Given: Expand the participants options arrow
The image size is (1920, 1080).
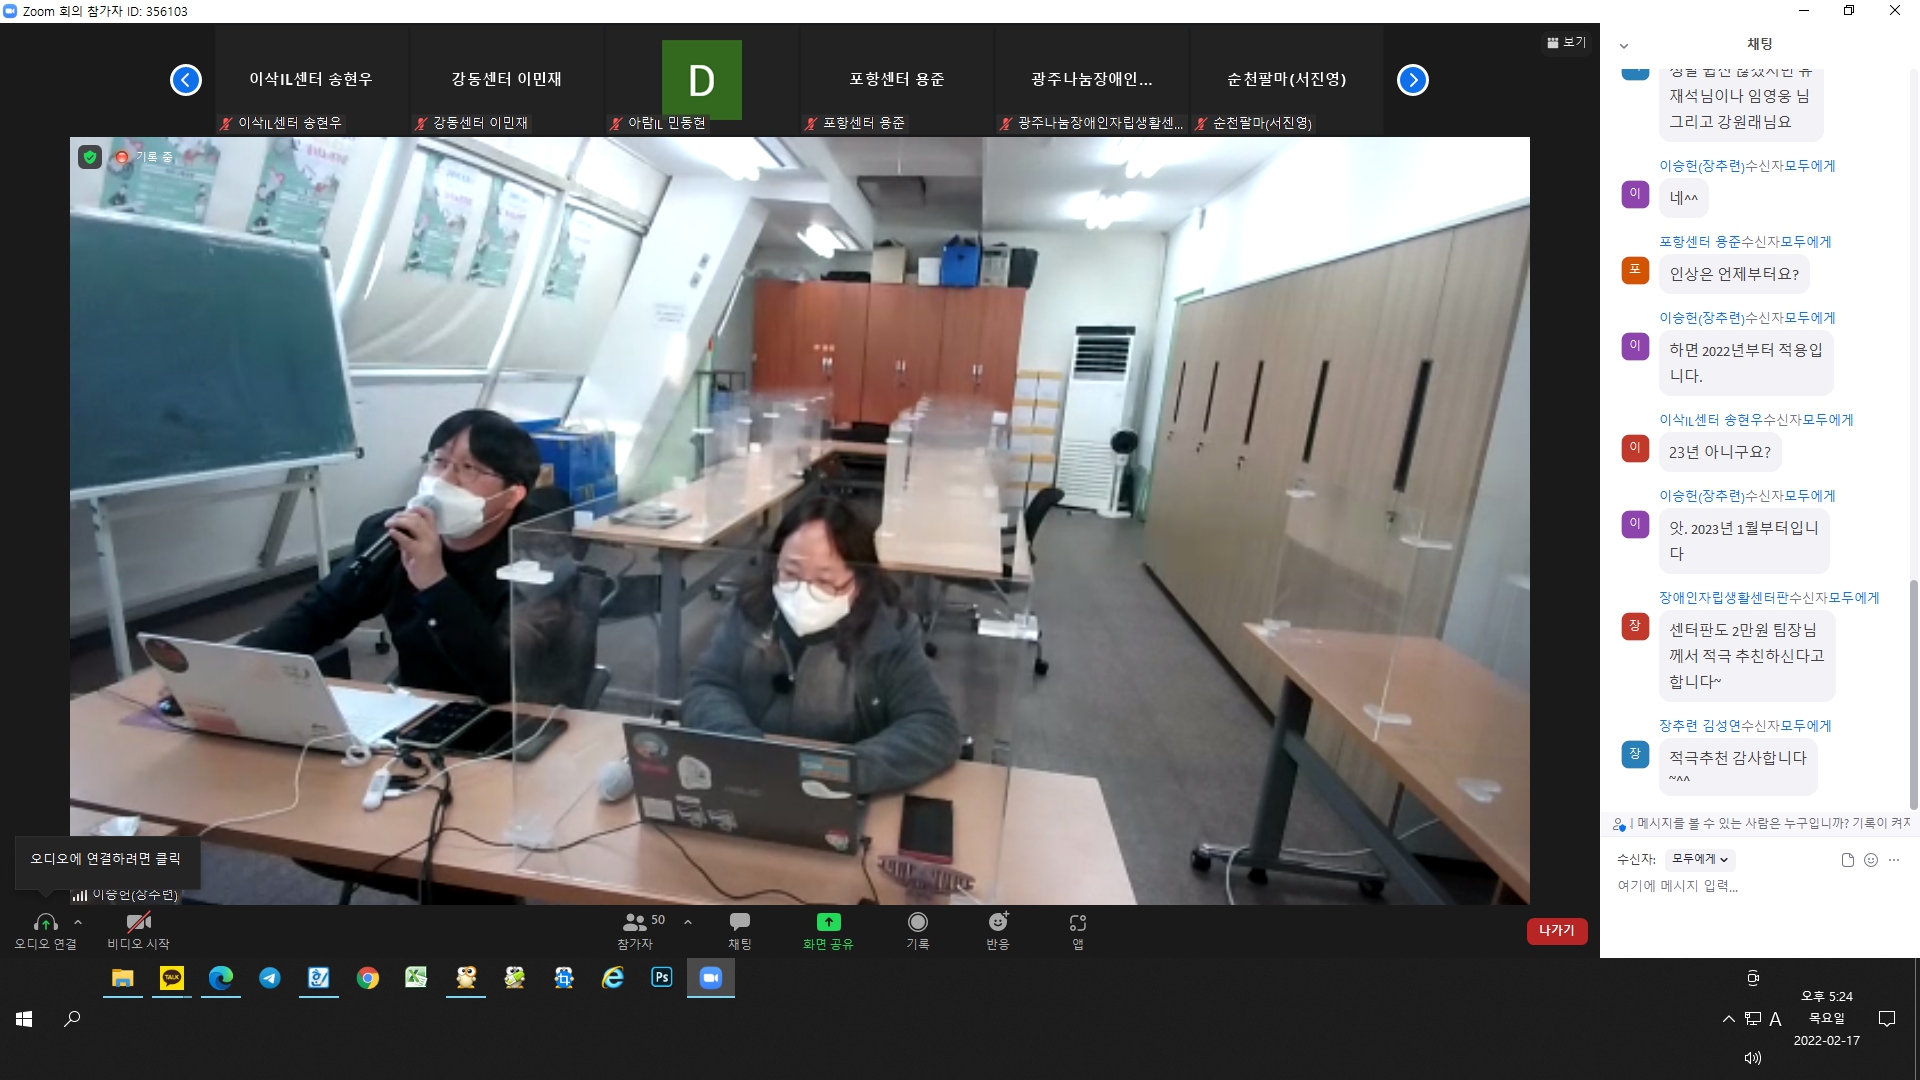Looking at the screenshot, I should (688, 922).
